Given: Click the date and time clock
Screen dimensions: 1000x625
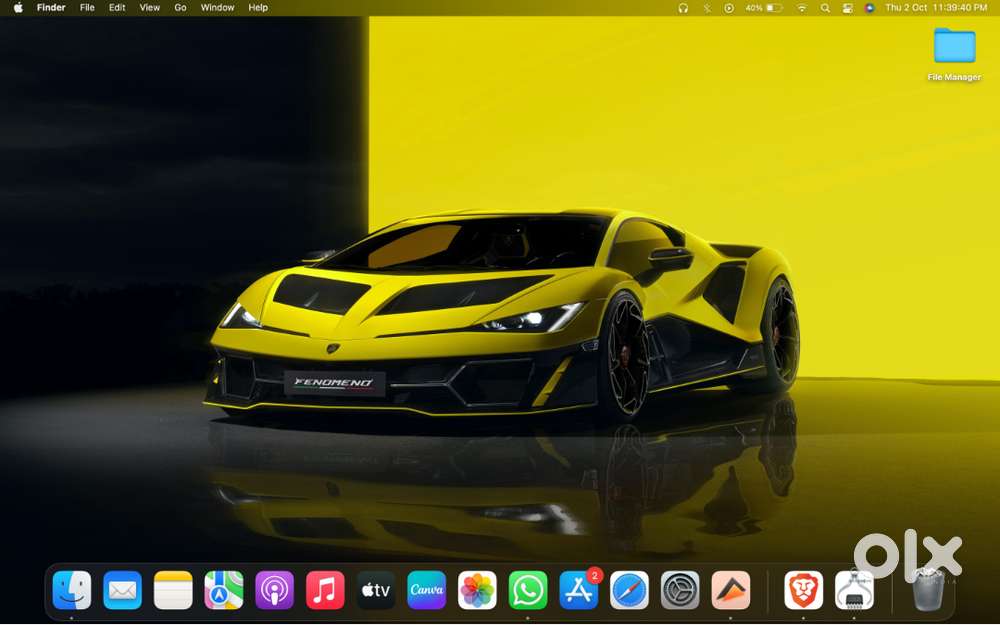Looking at the screenshot, I should 936,8.
